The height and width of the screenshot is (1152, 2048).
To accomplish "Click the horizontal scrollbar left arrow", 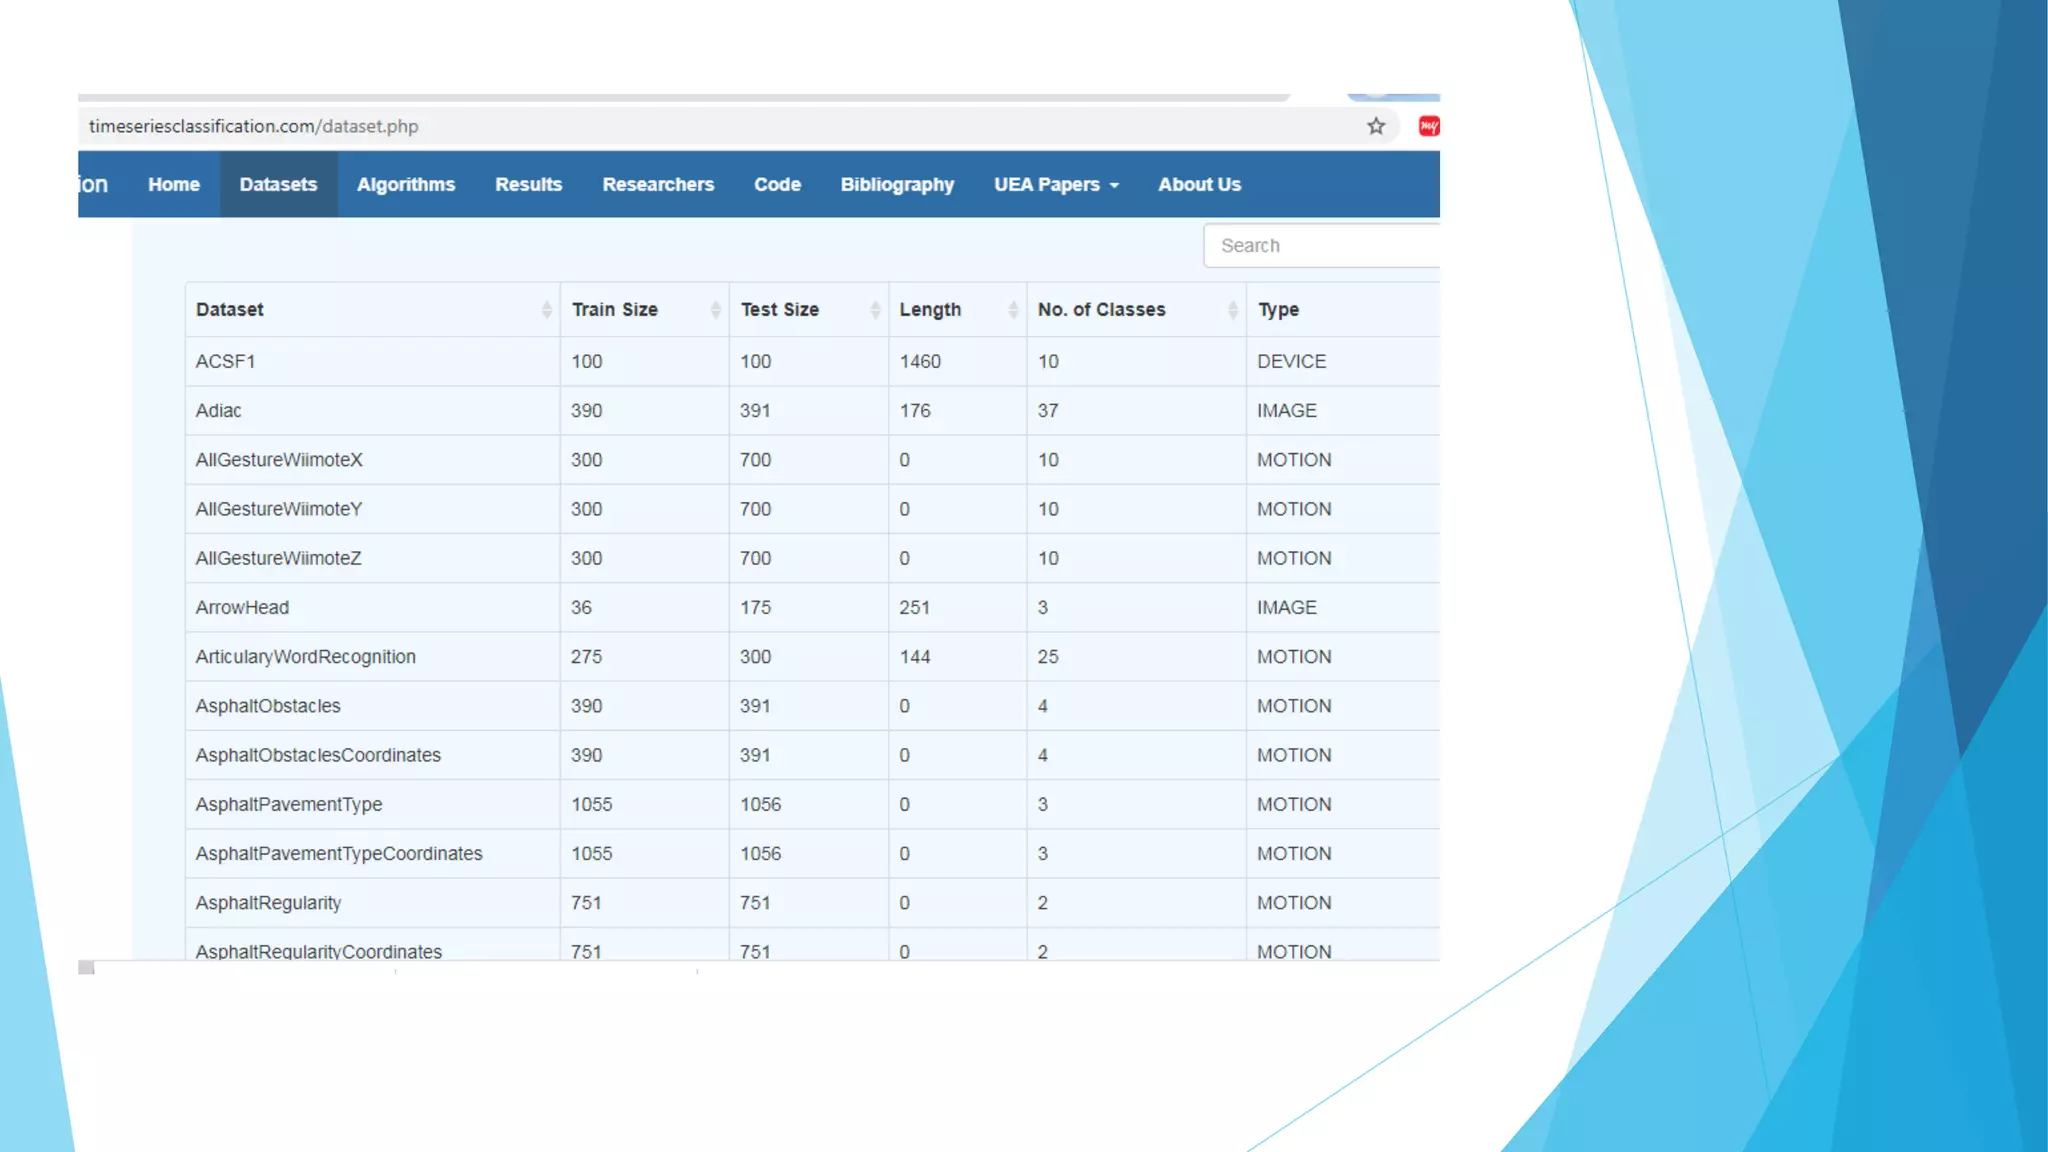I will [86, 967].
